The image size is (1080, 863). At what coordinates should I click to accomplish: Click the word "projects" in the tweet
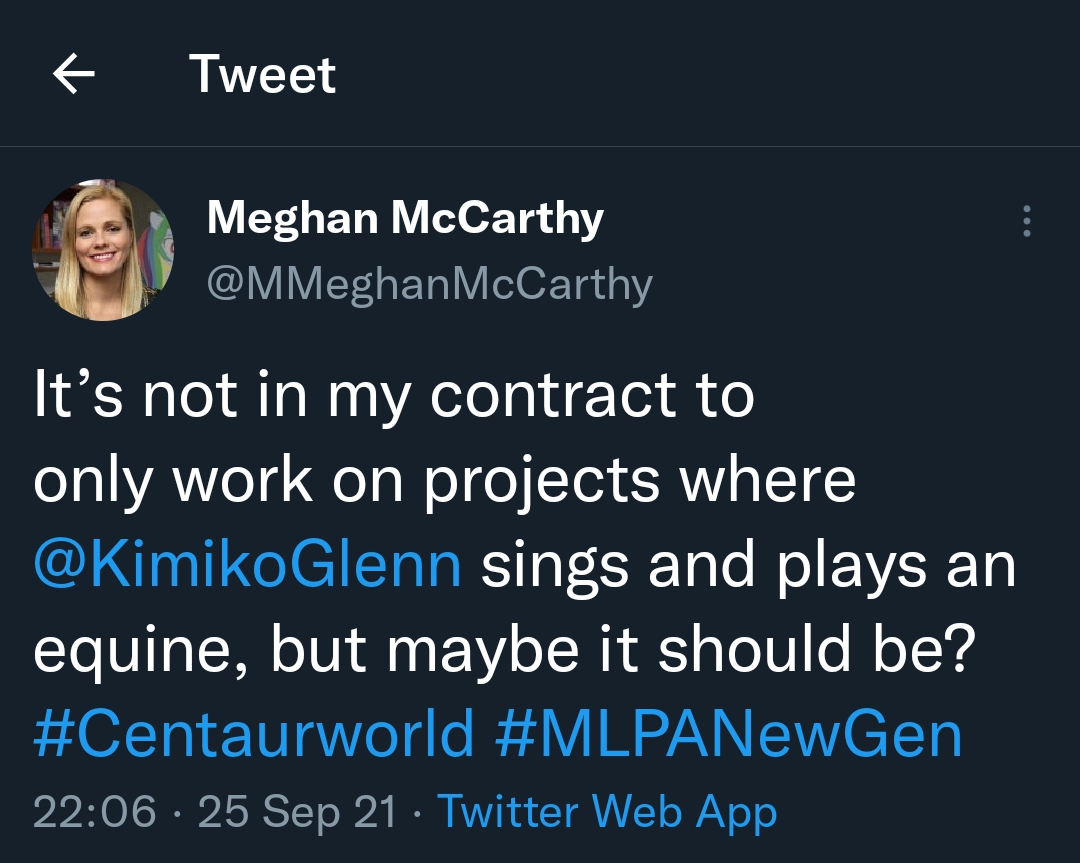pos(541,481)
